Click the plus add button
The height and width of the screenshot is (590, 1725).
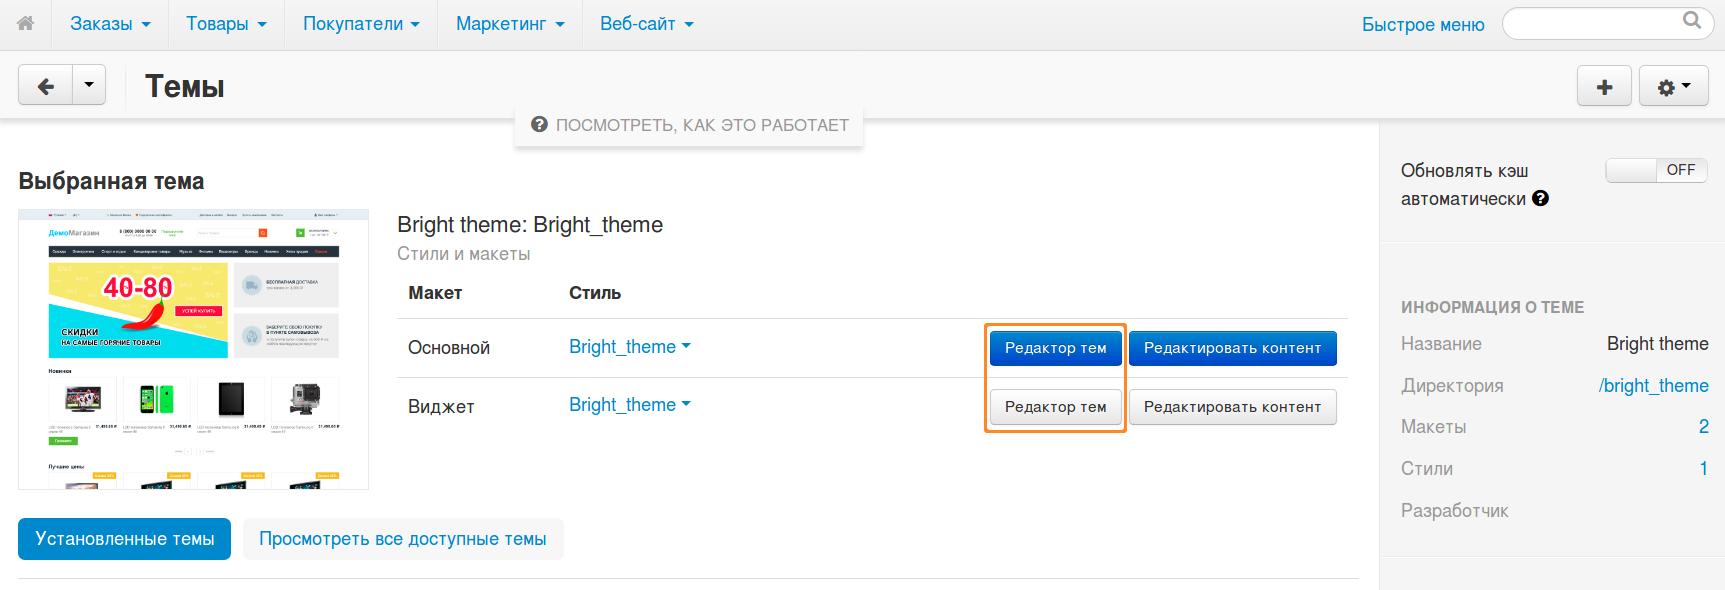(x=1604, y=87)
